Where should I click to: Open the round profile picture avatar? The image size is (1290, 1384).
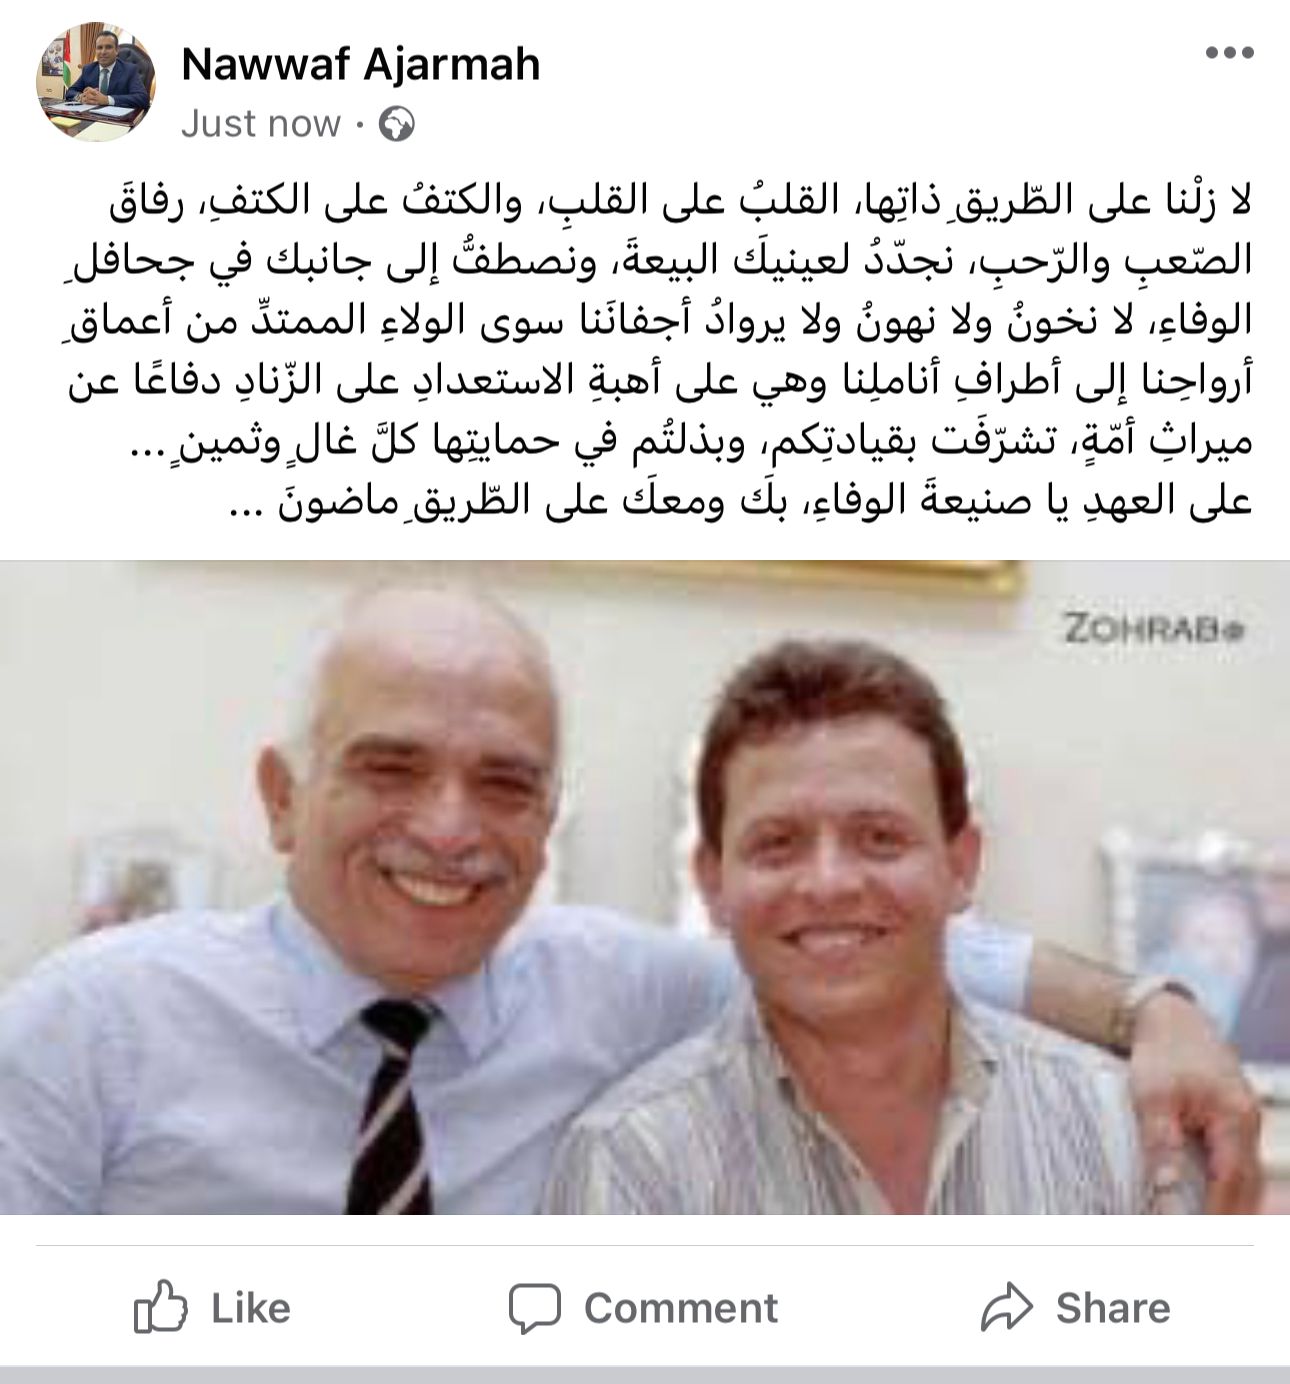[96, 83]
